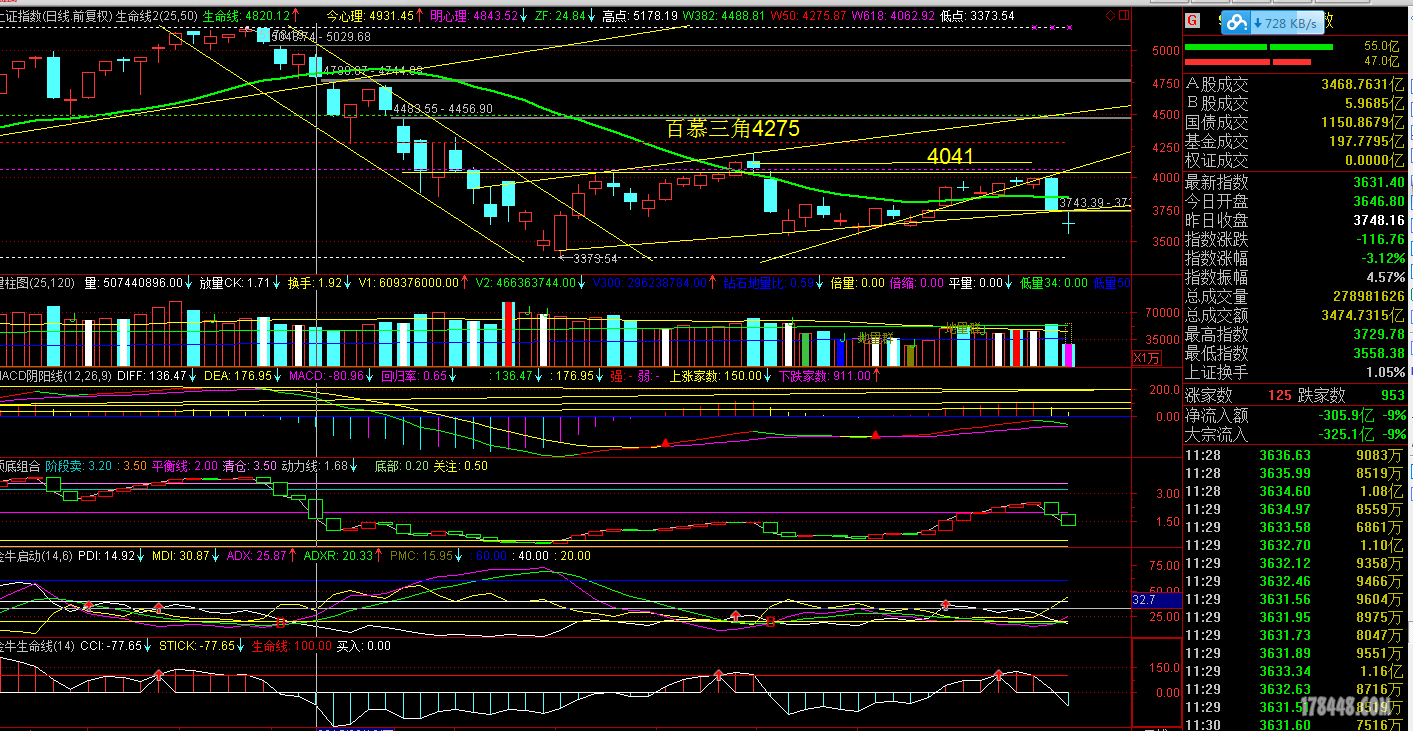Click the green 55.0亿 buy volume bar
1413x731 pixels.
coord(1260,47)
